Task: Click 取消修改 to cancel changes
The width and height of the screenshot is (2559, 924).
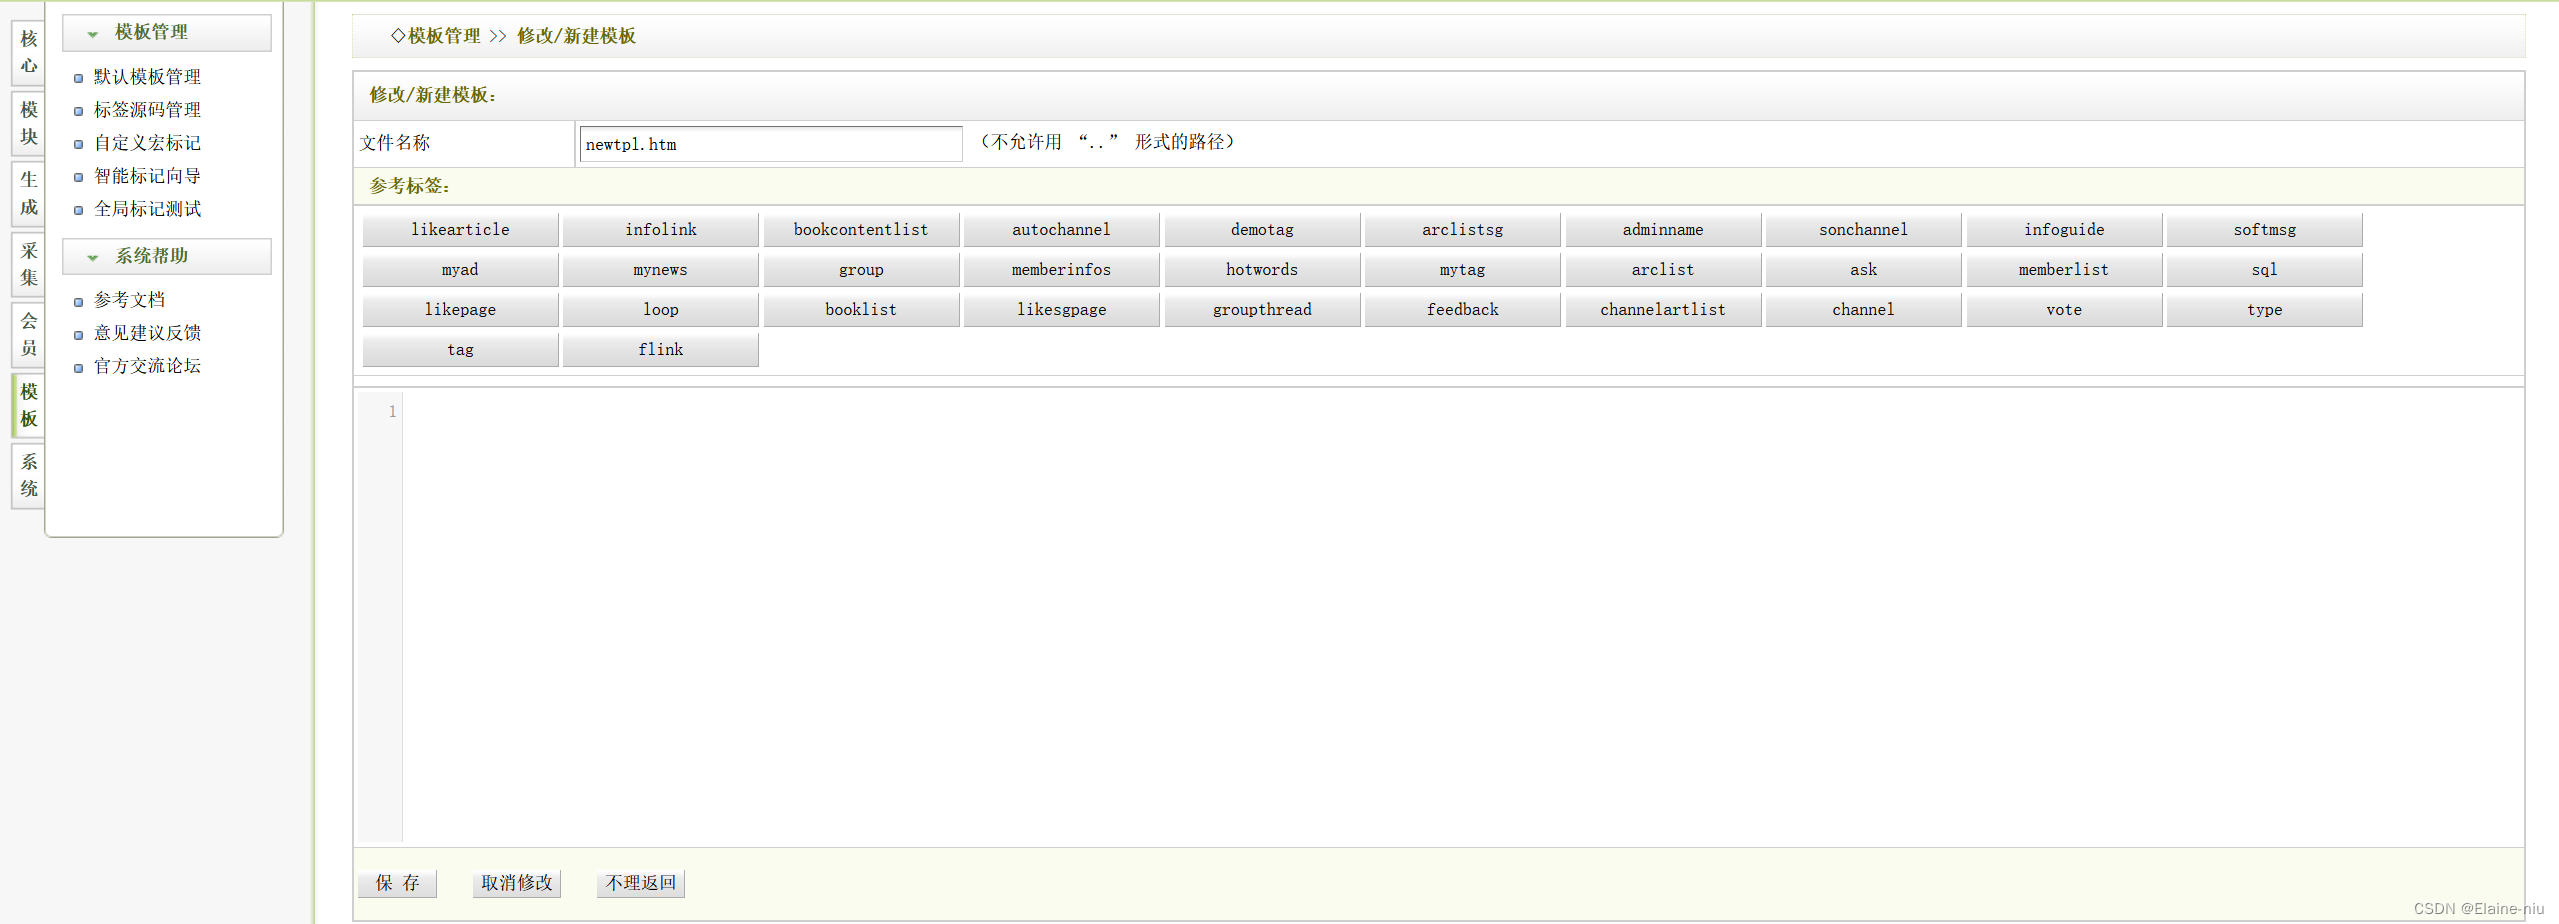Action: [516, 883]
